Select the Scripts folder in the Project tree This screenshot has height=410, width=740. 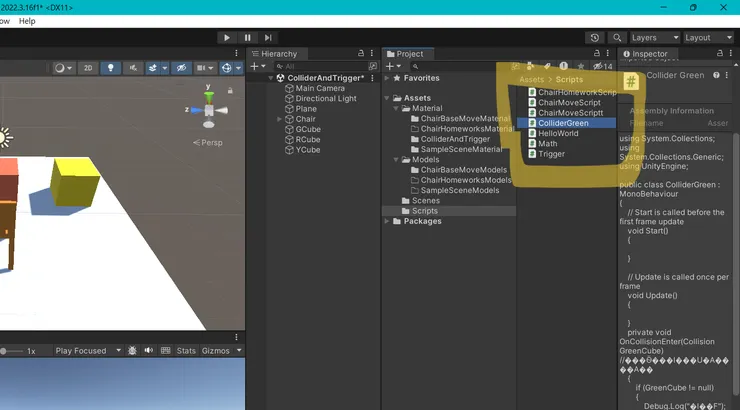point(425,211)
